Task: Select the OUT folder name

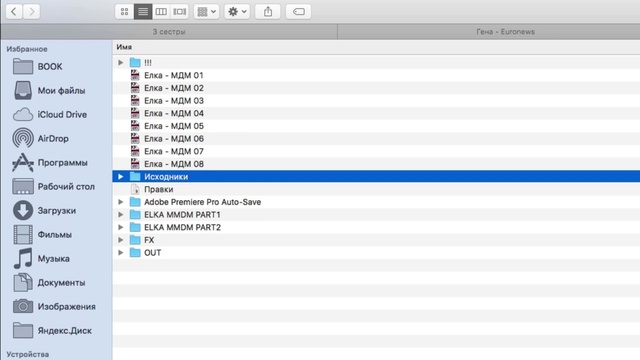Action: click(152, 252)
